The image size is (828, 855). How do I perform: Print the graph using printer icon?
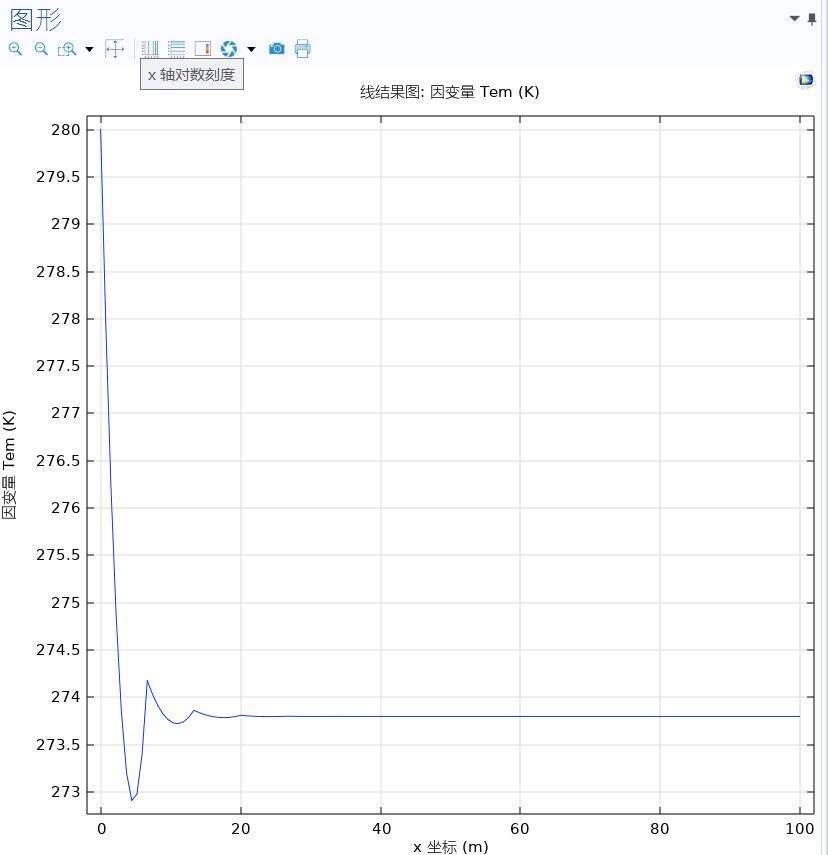click(x=303, y=49)
